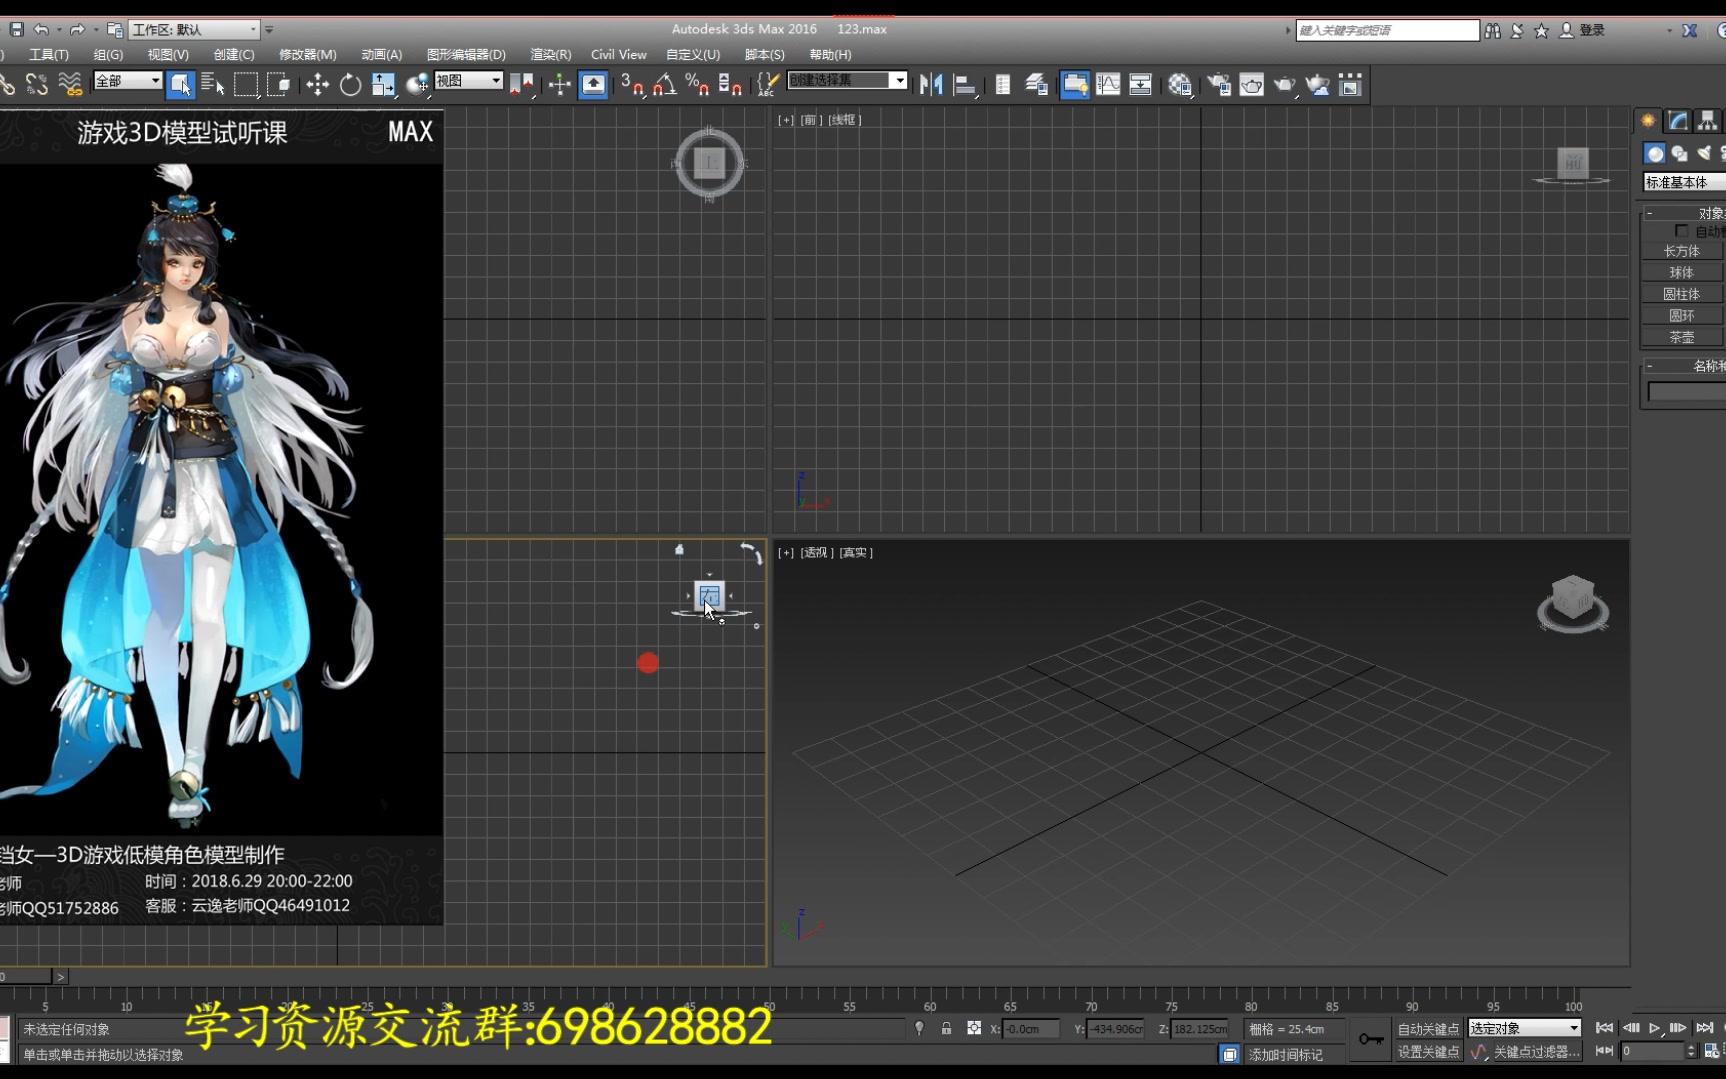Screen dimensions: 1726x1079
Task: Open the 修改器(M) menu
Action: (307, 55)
